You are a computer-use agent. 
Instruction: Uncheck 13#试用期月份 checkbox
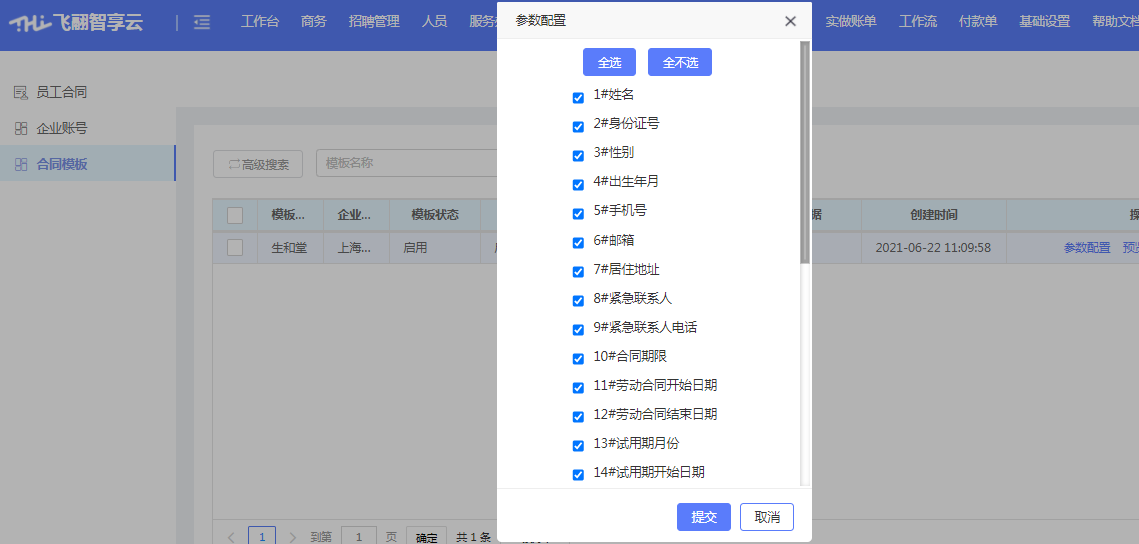(x=578, y=446)
